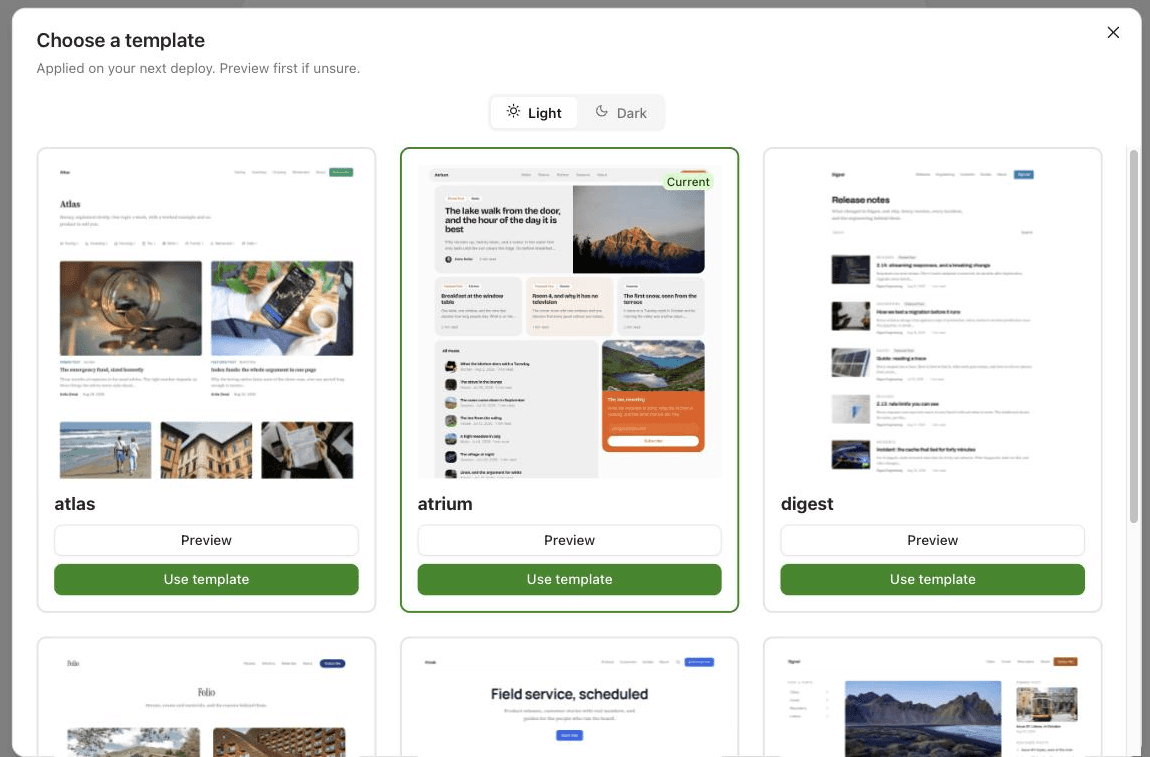Use the atlas template
This screenshot has width=1150, height=757.
pos(206,579)
